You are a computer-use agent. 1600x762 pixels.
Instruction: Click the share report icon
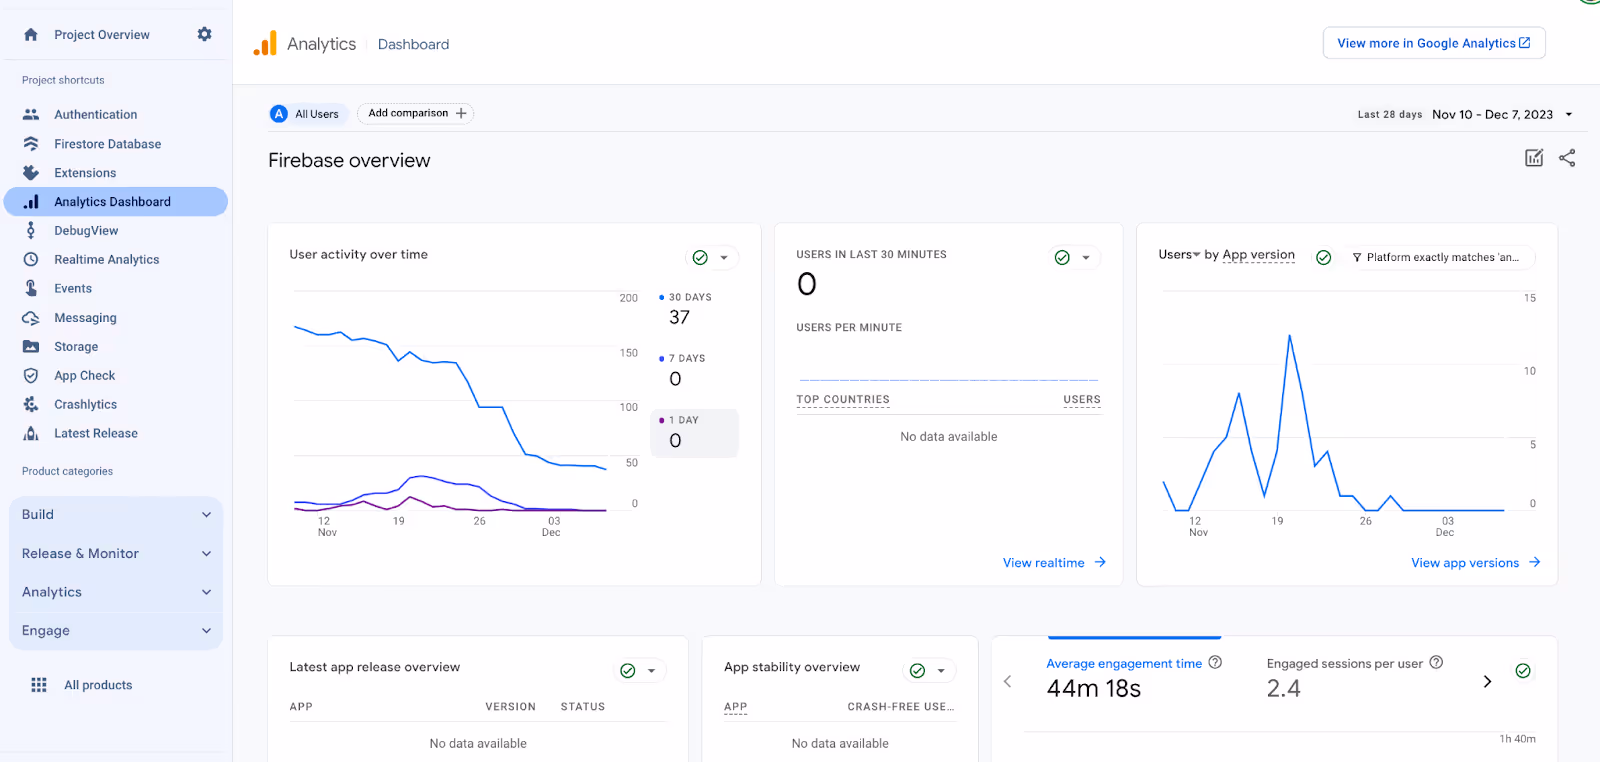tap(1567, 158)
